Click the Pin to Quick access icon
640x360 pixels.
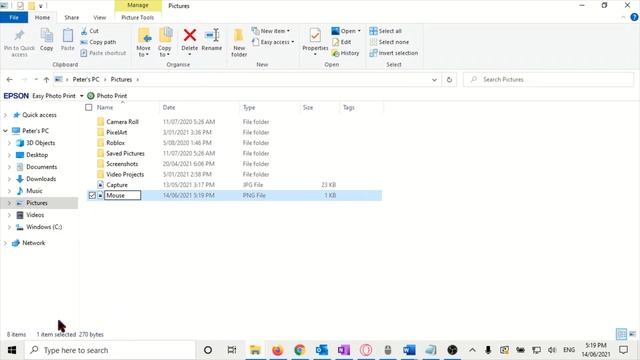pyautogui.click(x=19, y=36)
